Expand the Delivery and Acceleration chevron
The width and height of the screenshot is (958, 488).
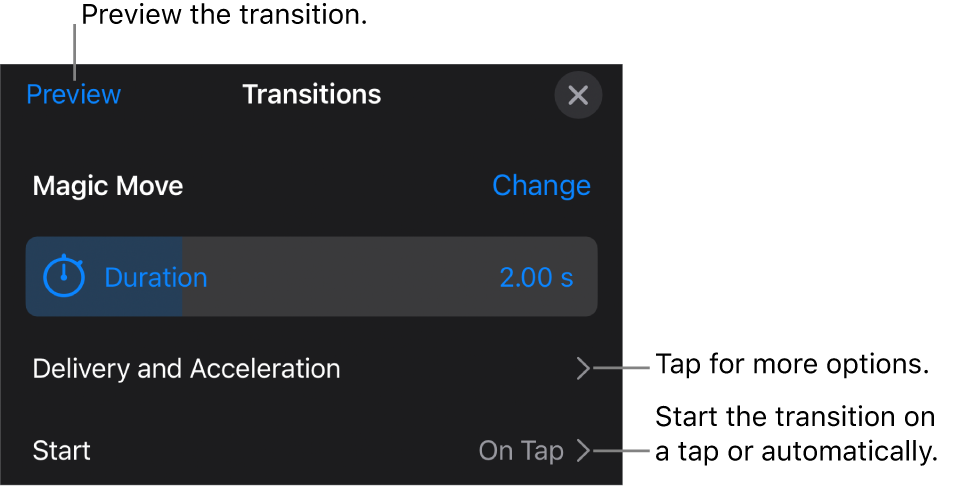tap(584, 369)
